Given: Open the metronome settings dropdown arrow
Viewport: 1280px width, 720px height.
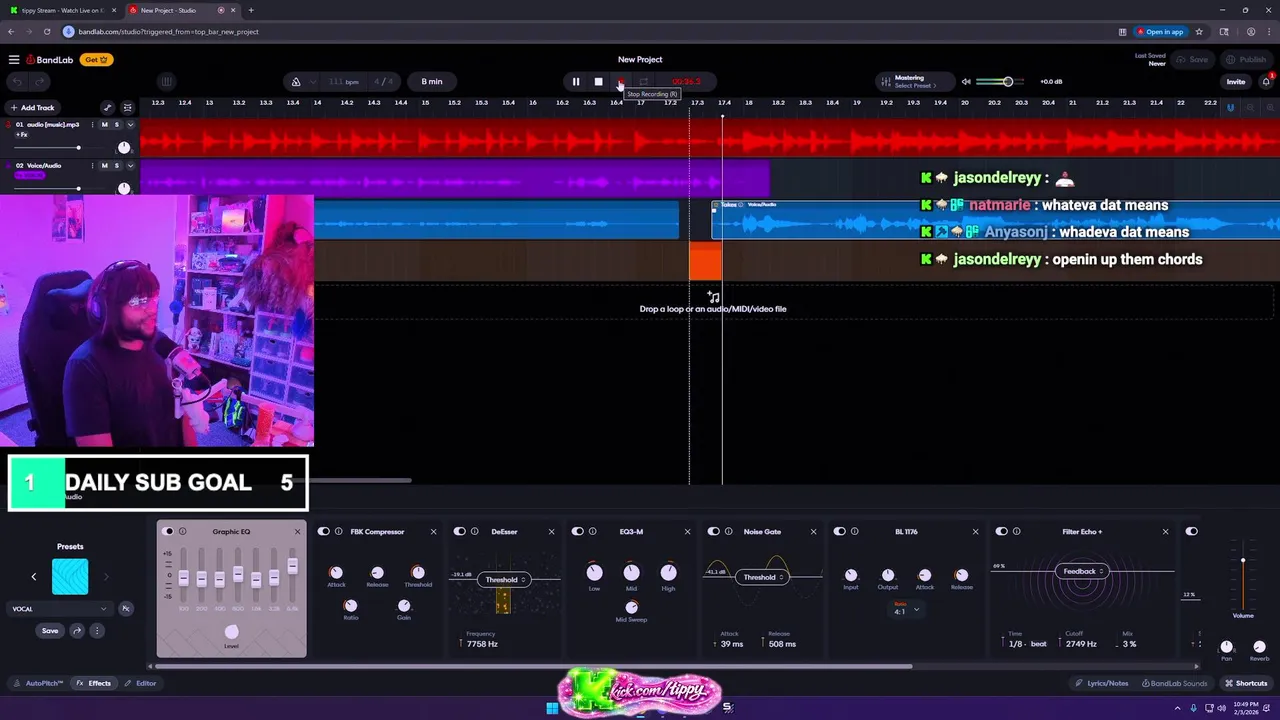Looking at the screenshot, I should pyautogui.click(x=313, y=82).
